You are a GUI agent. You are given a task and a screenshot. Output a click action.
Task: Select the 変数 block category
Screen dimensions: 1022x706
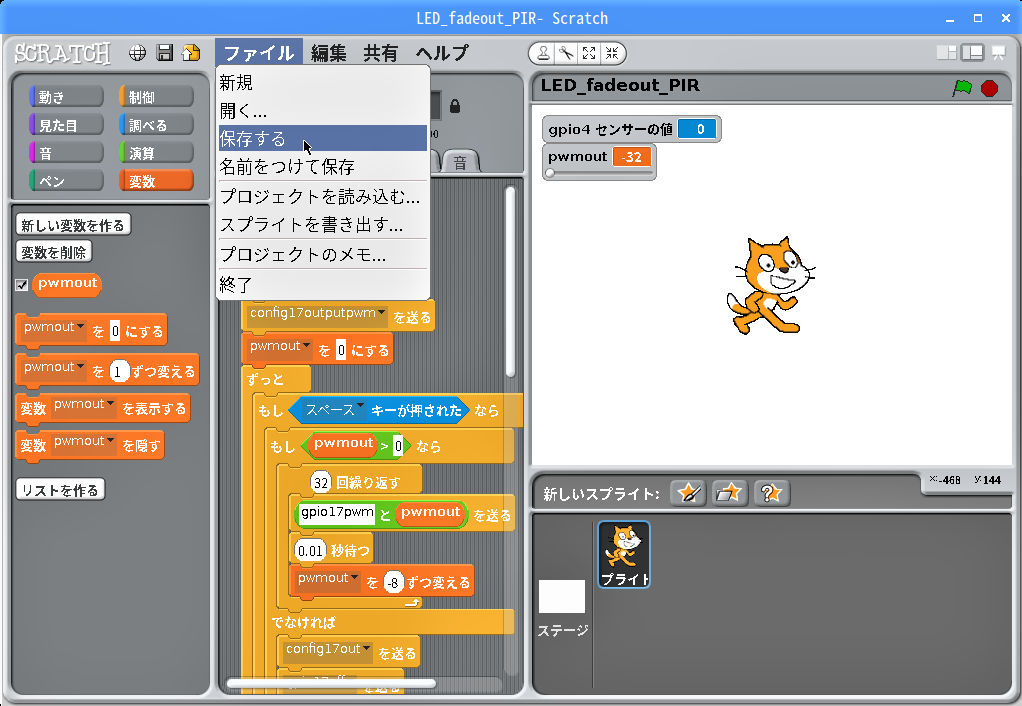[156, 181]
